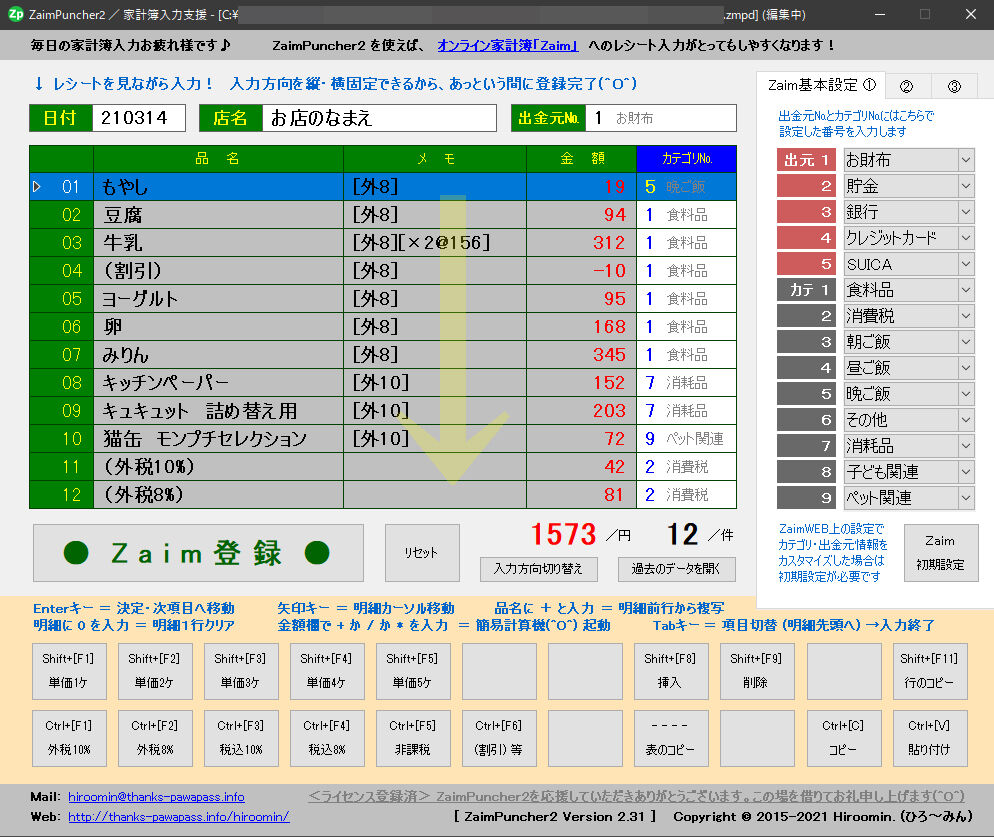This screenshot has height=837, width=994.
Task: Click the 表のコピー button
Action: [671, 738]
